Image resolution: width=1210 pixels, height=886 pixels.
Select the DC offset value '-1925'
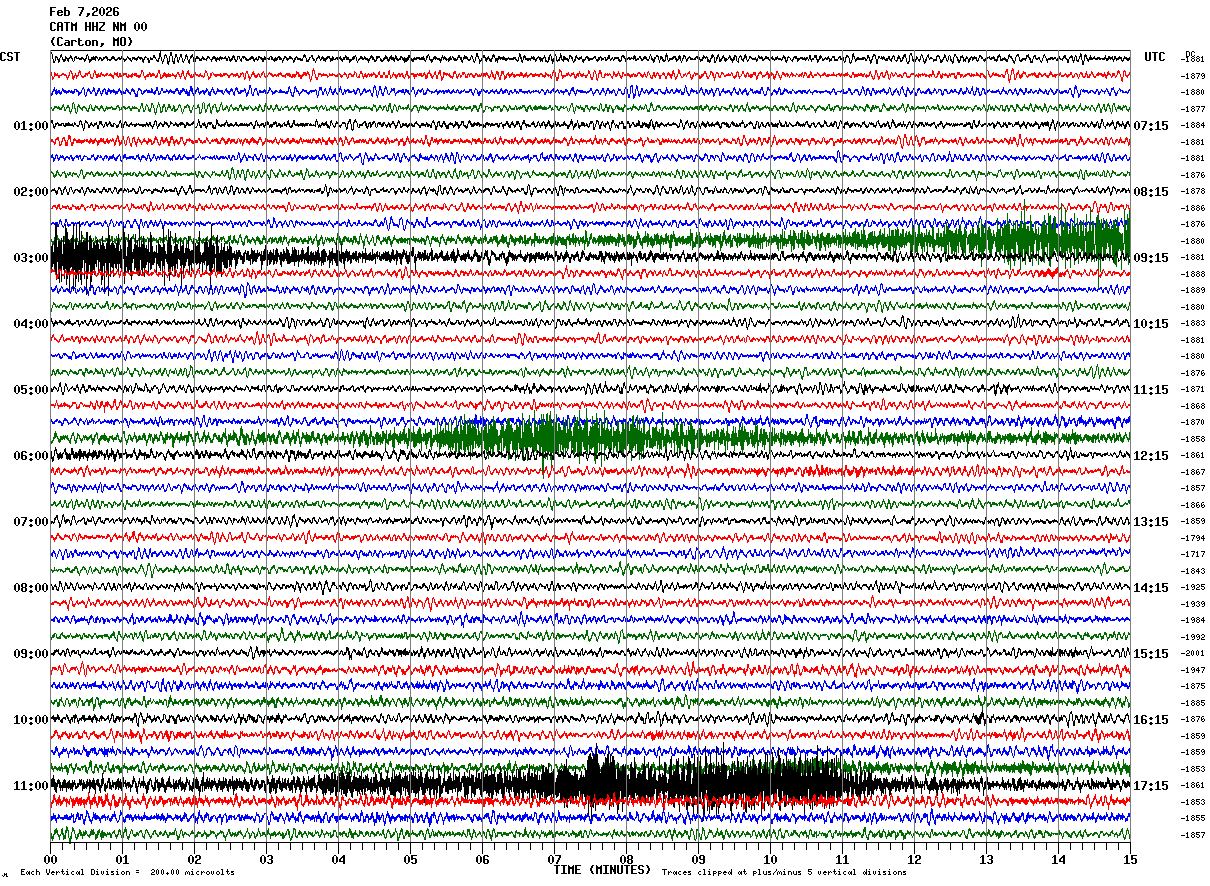[x=1193, y=587]
